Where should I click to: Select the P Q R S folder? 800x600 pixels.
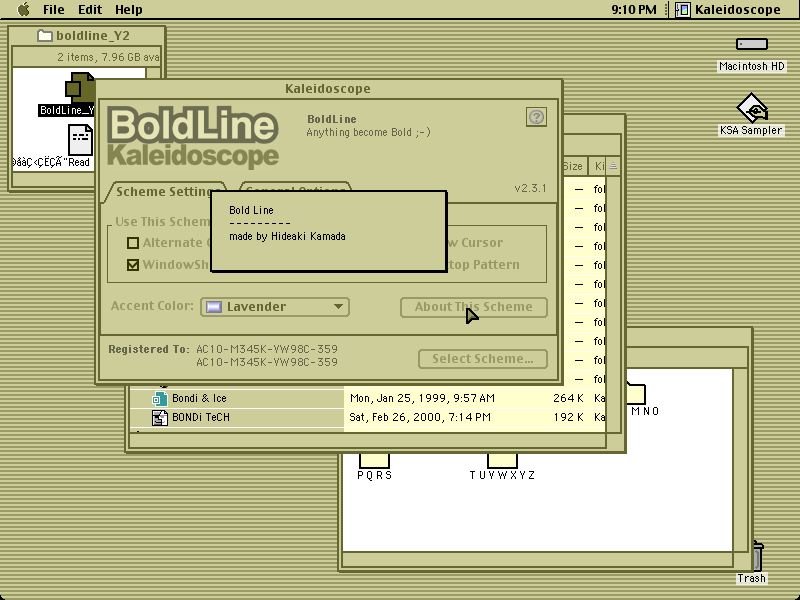[x=374, y=460]
